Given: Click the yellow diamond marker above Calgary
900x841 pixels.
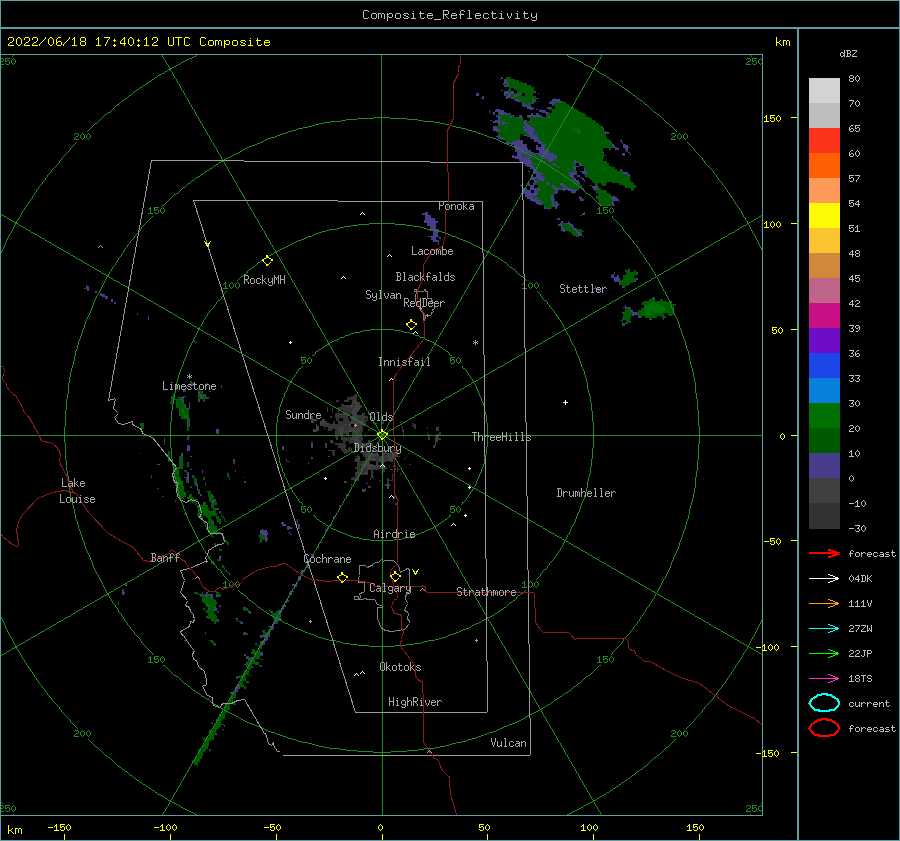Looking at the screenshot, I should [395, 576].
